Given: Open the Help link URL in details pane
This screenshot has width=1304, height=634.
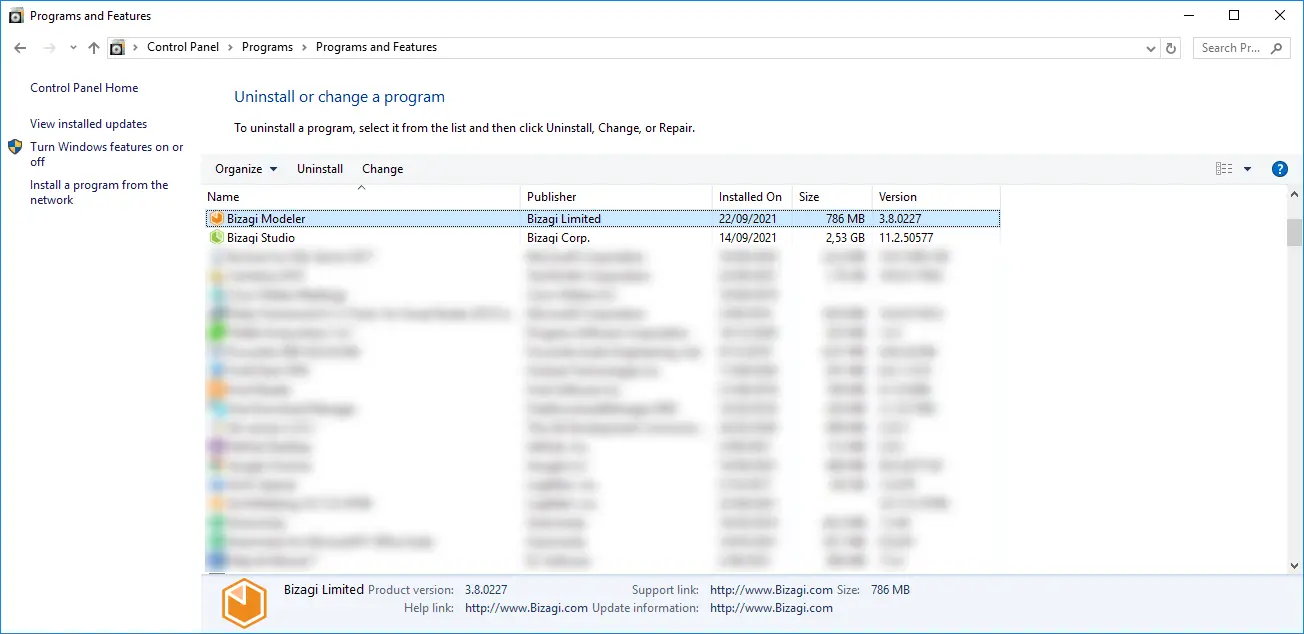Looking at the screenshot, I should click(527, 608).
